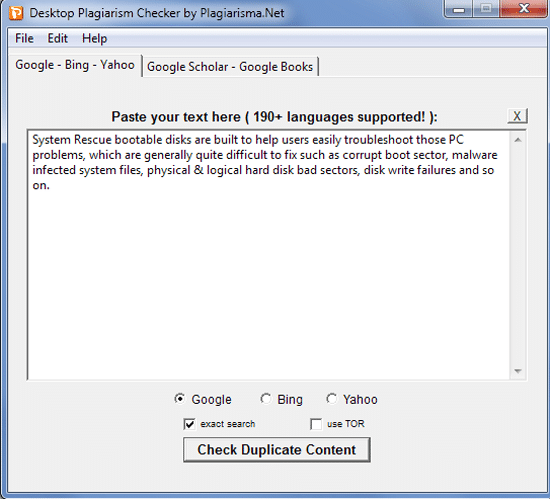Image resolution: width=550 pixels, height=499 pixels.
Task: Select the Google radio button
Action: pos(180,399)
